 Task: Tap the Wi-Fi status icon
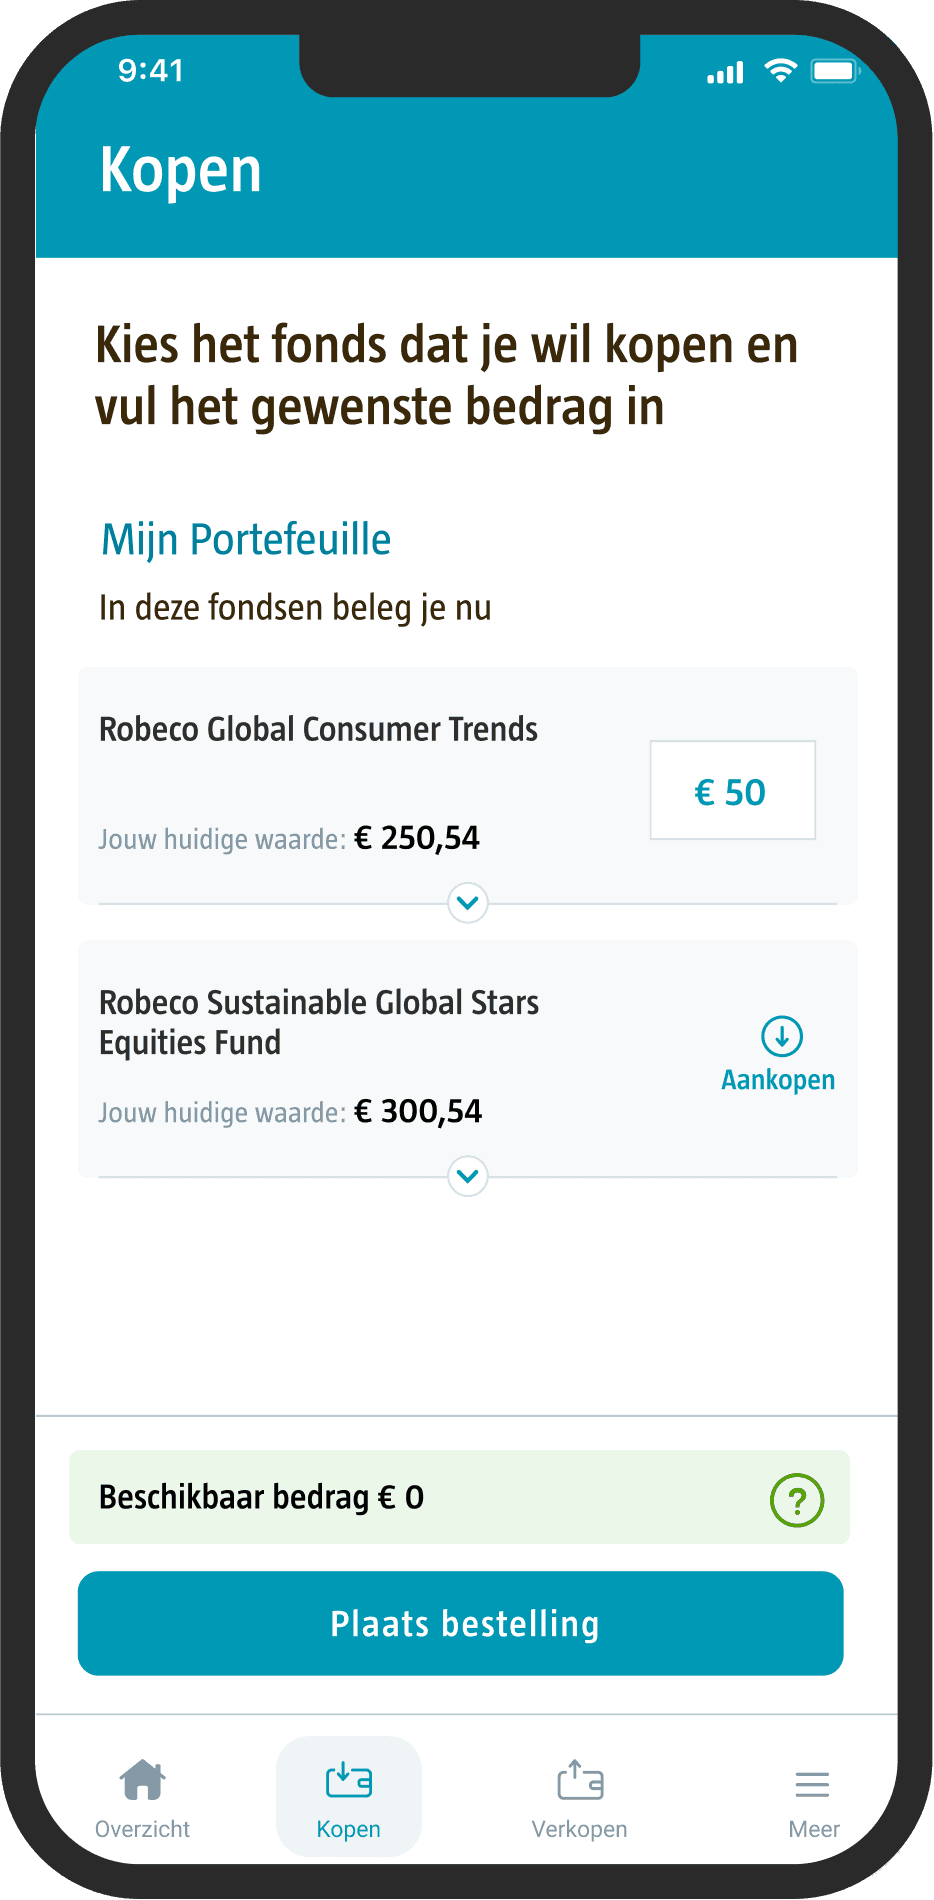[x=780, y=70]
